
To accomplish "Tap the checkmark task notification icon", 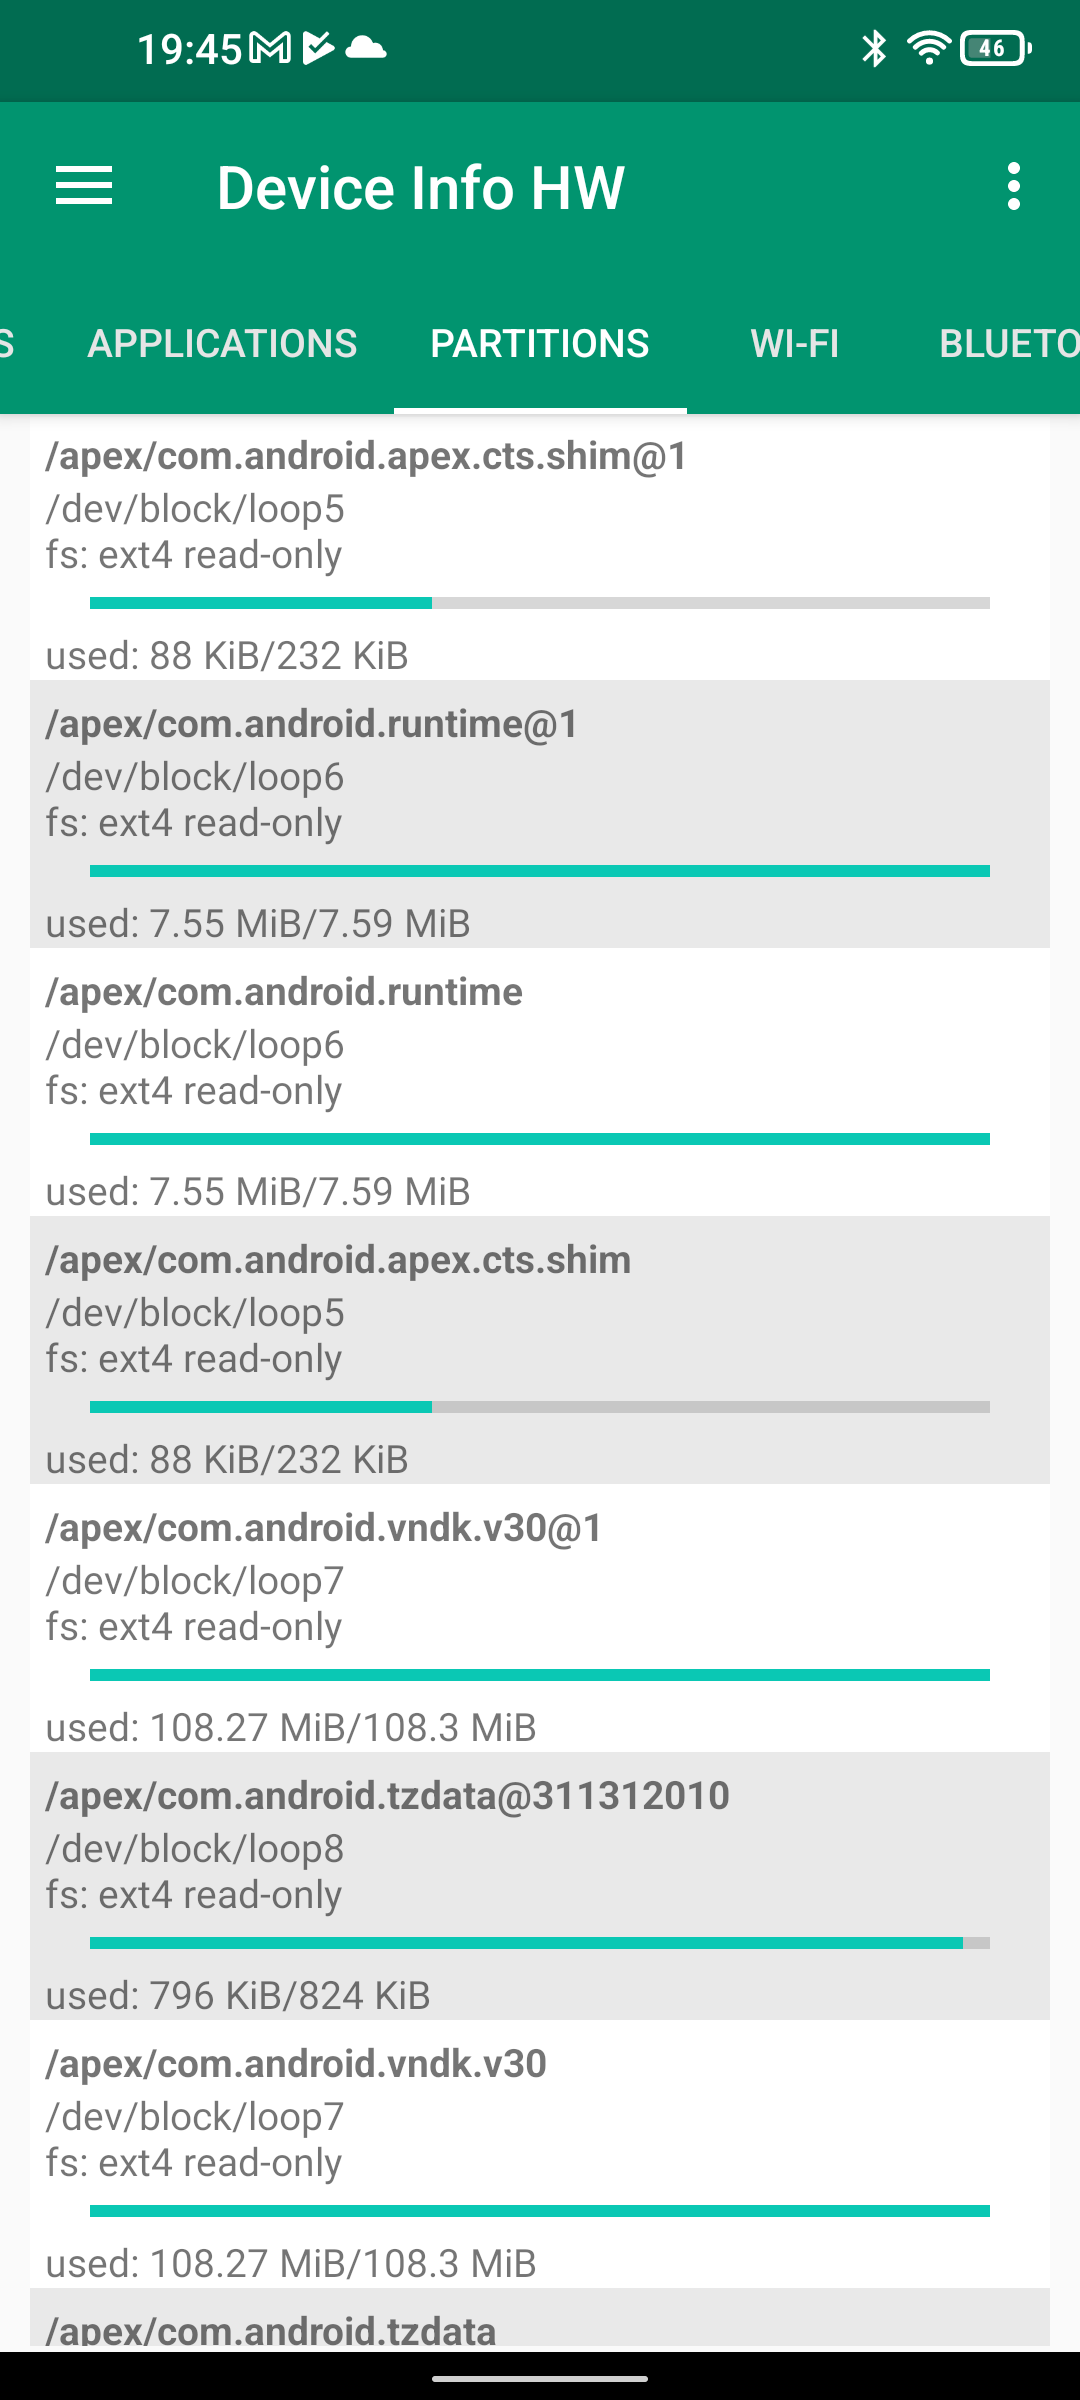I will tap(317, 48).
